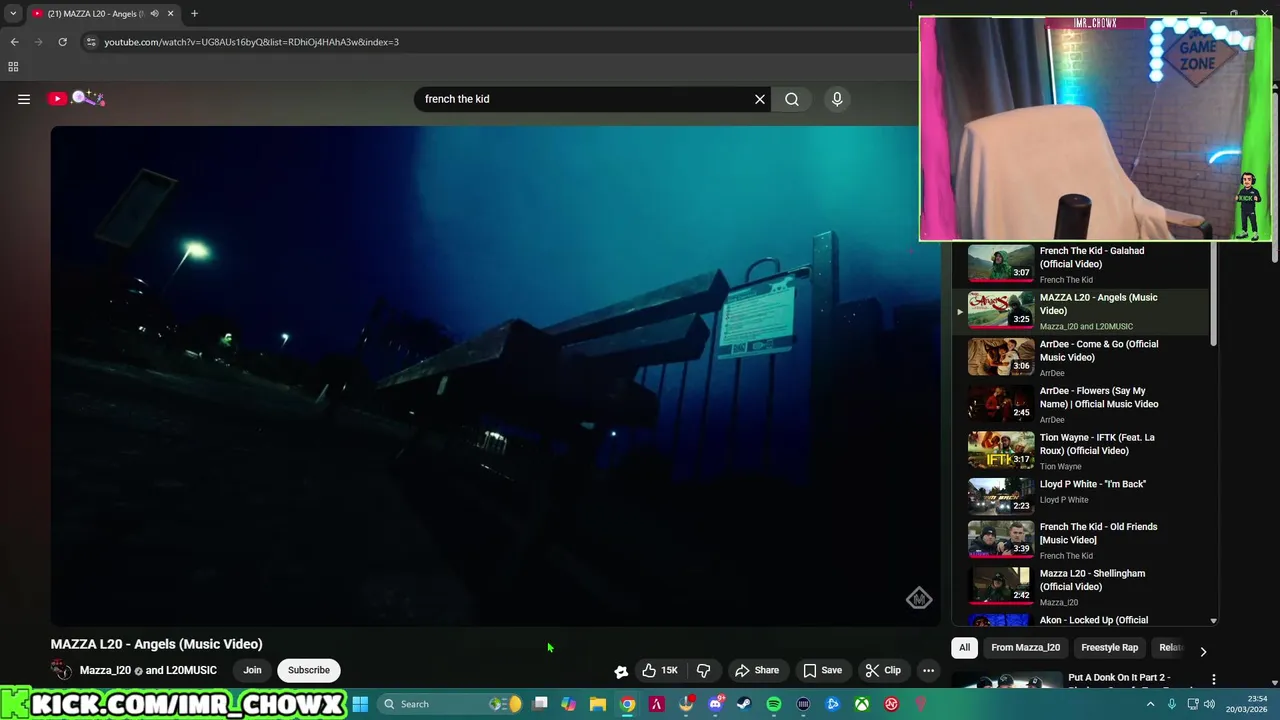
Task: Play ArrDee Come & Go thumbnail
Action: (x=1001, y=356)
